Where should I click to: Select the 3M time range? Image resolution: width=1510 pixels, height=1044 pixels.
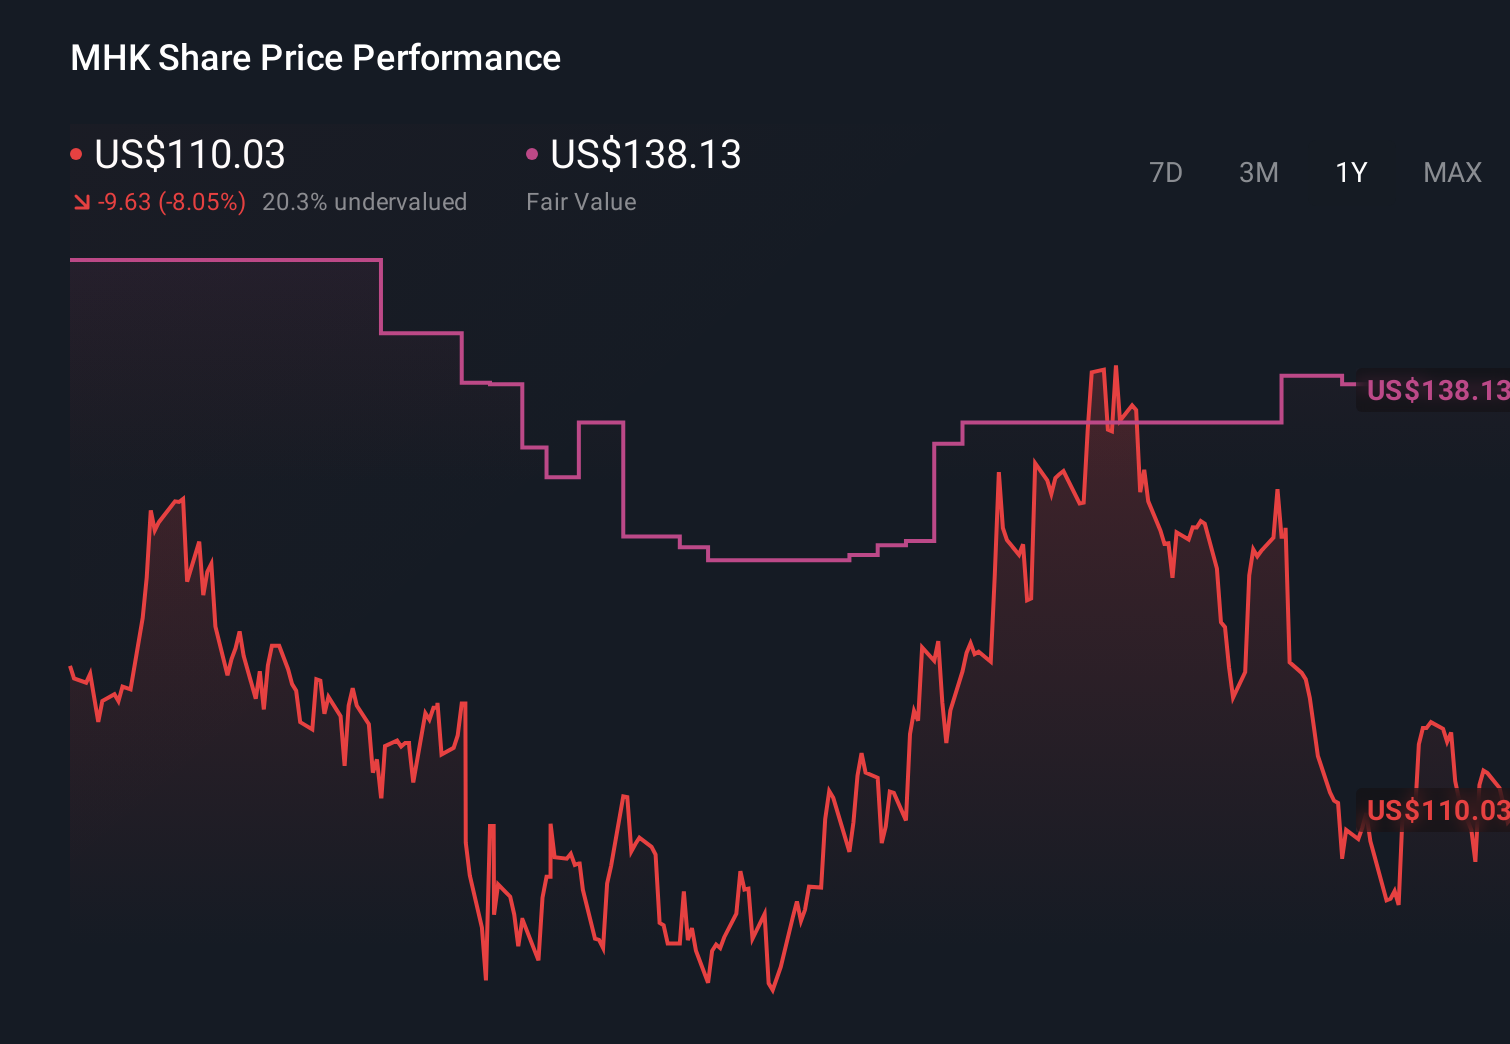coord(1258,173)
